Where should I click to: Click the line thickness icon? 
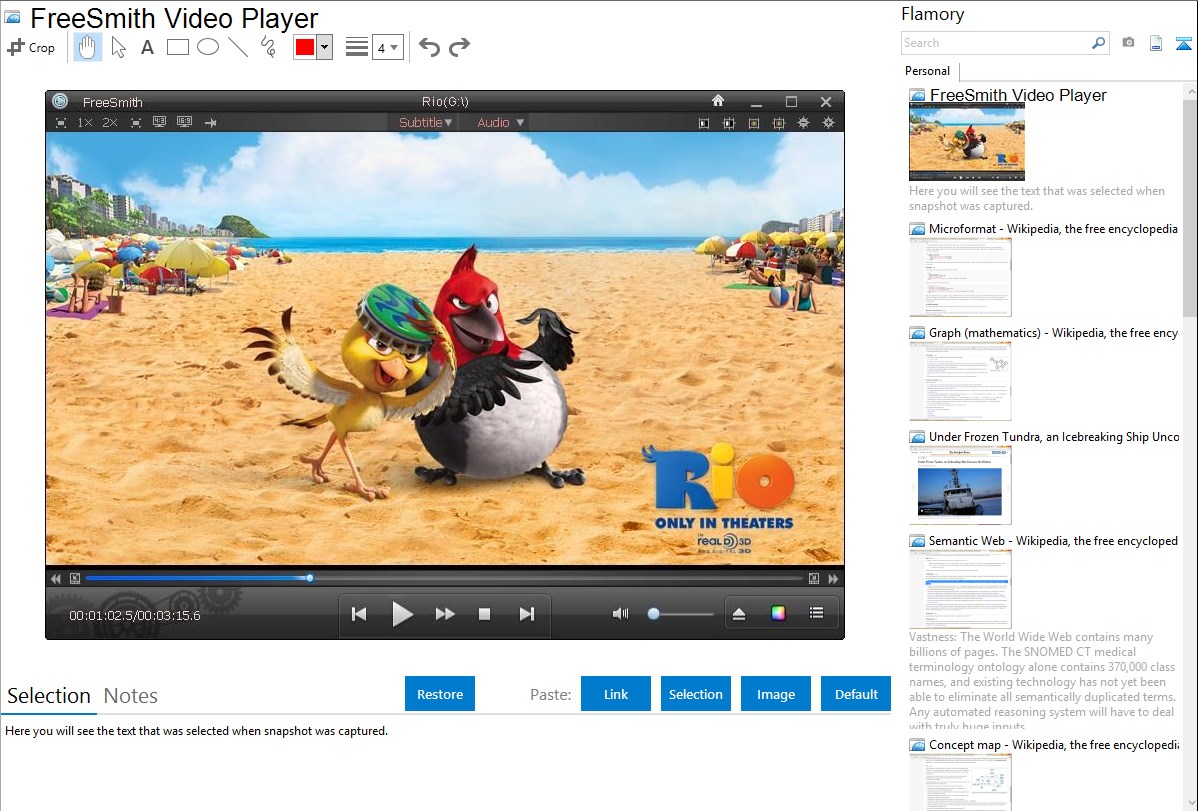click(357, 47)
